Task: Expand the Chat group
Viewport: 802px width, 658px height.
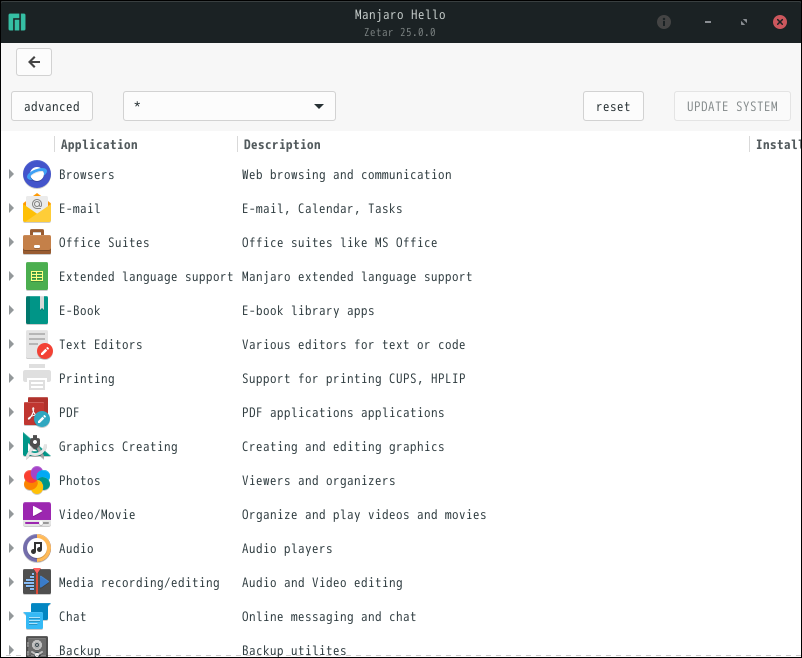Action: coord(11,617)
